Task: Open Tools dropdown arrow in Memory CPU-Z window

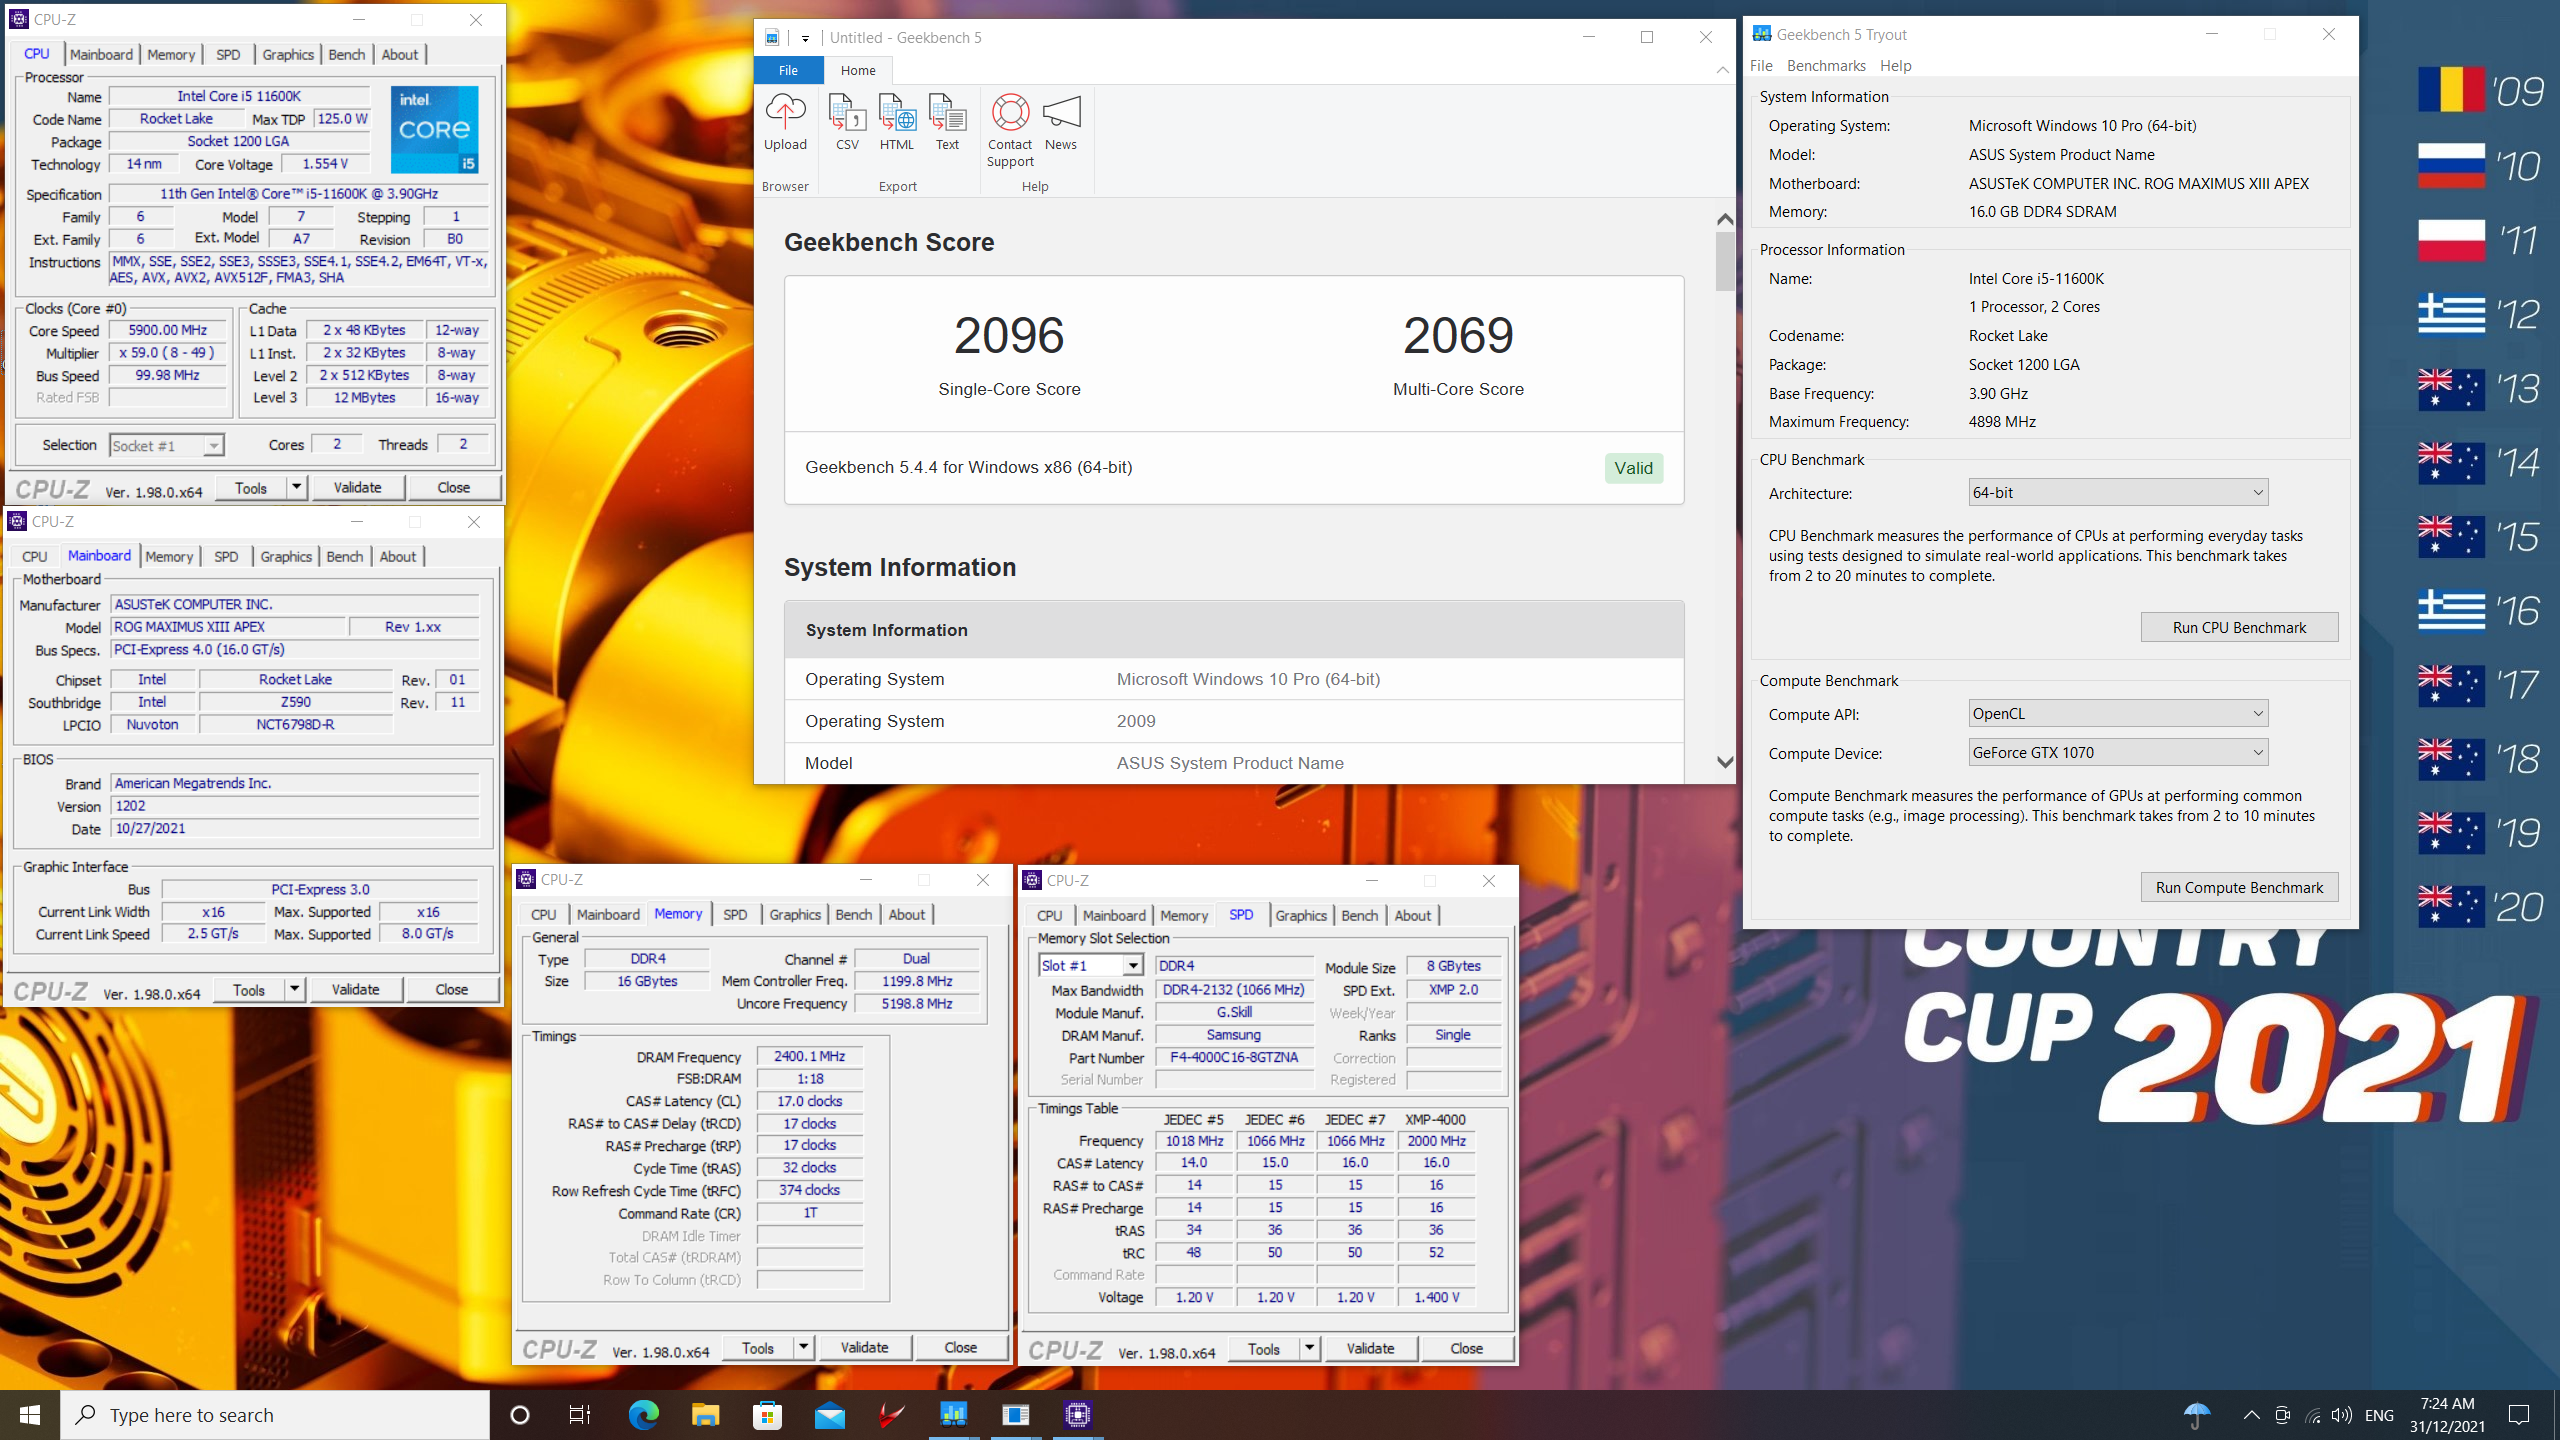Action: pos(803,1348)
